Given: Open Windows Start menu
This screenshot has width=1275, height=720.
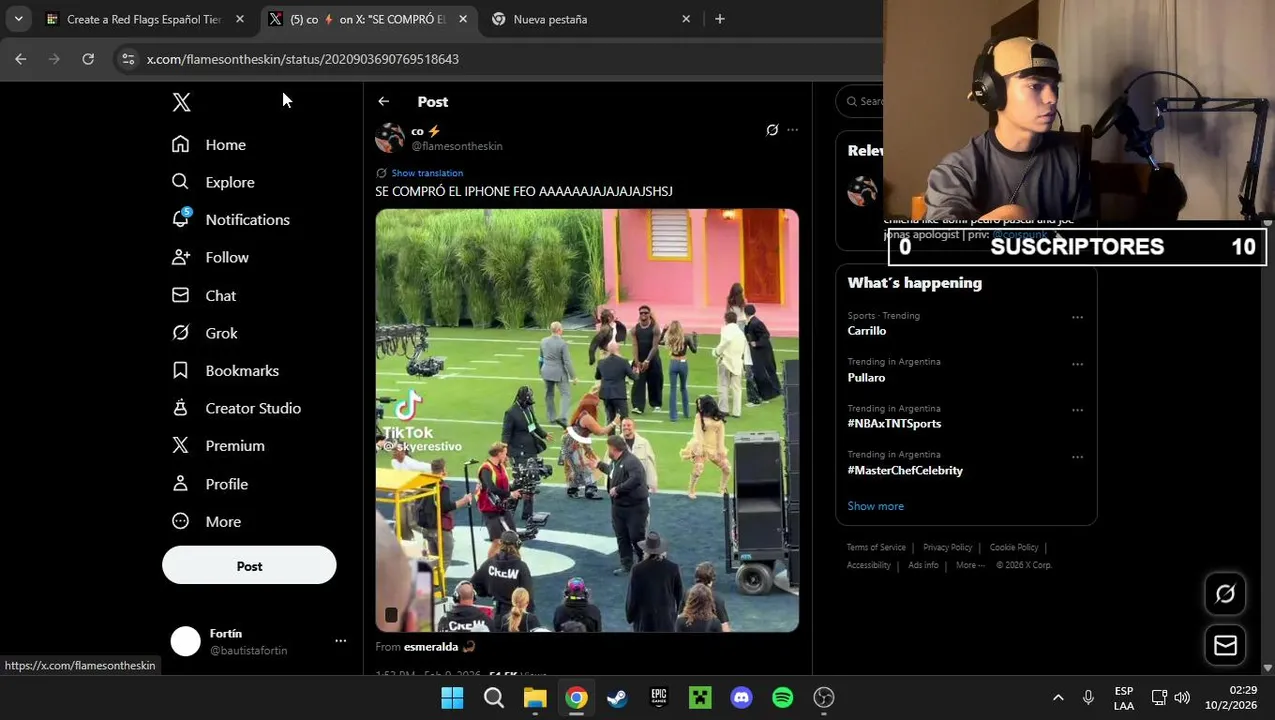Looking at the screenshot, I should tap(452, 698).
